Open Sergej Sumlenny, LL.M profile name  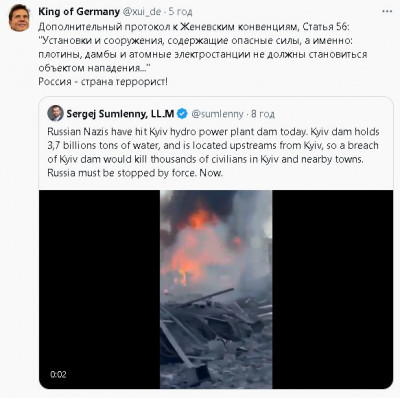[120, 114]
